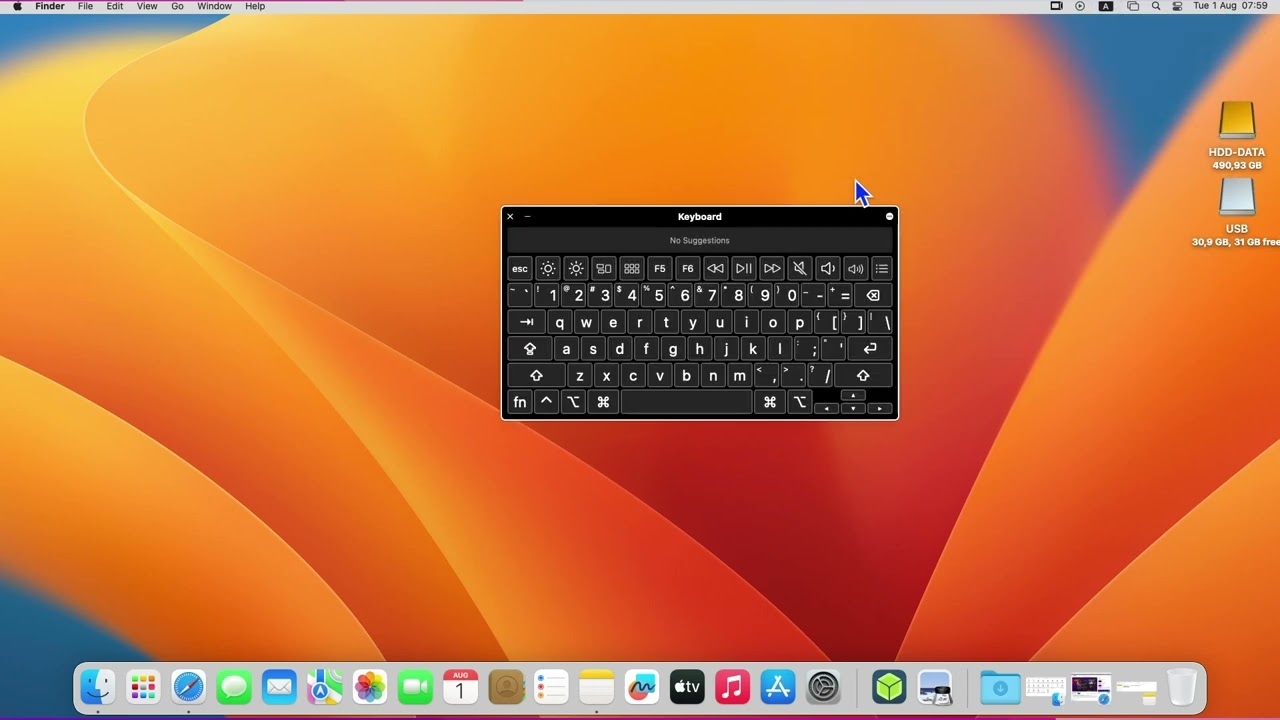Image resolution: width=1280 pixels, height=720 pixels.
Task: Click the play/pause media key
Action: coord(743,268)
